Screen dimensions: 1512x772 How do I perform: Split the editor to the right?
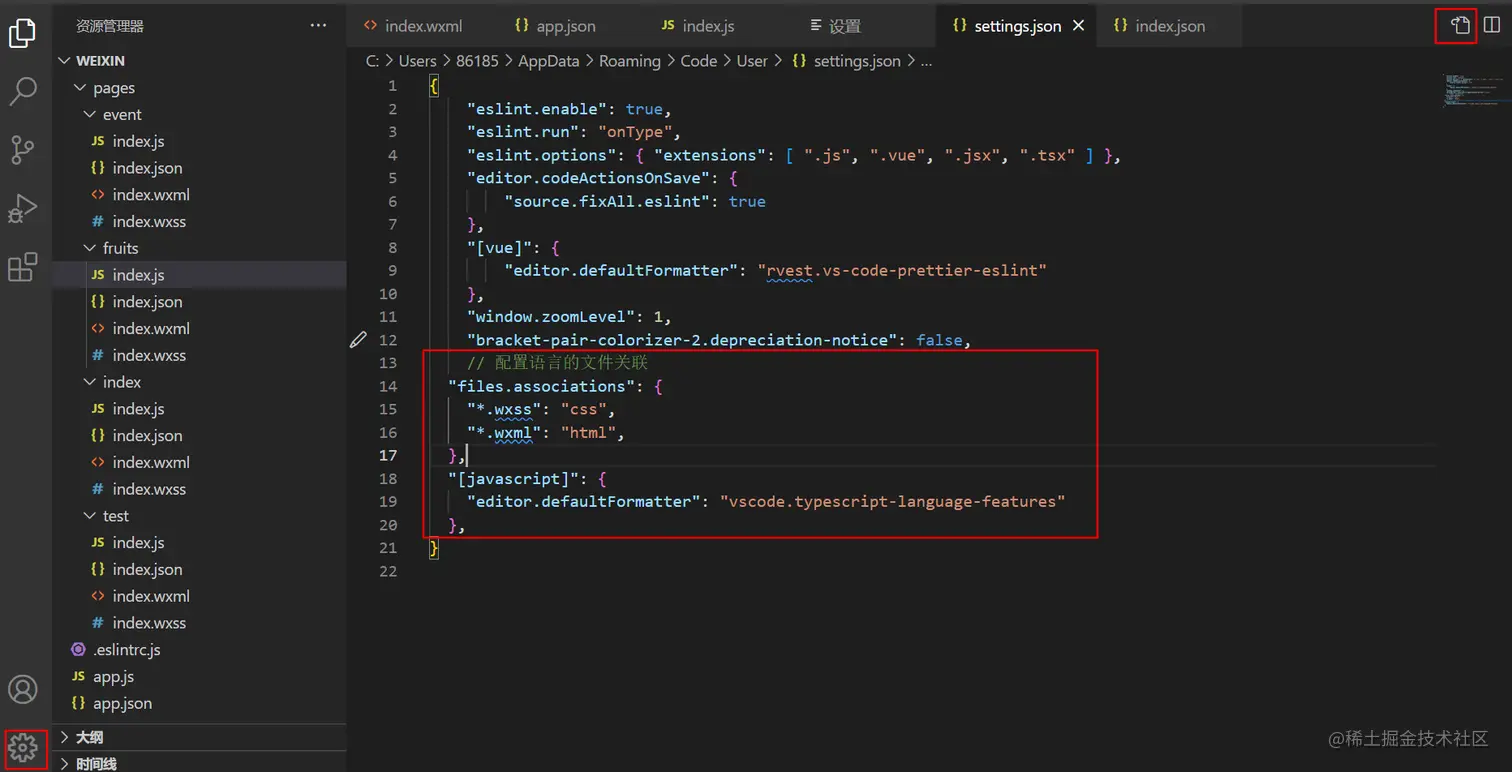click(x=1492, y=26)
